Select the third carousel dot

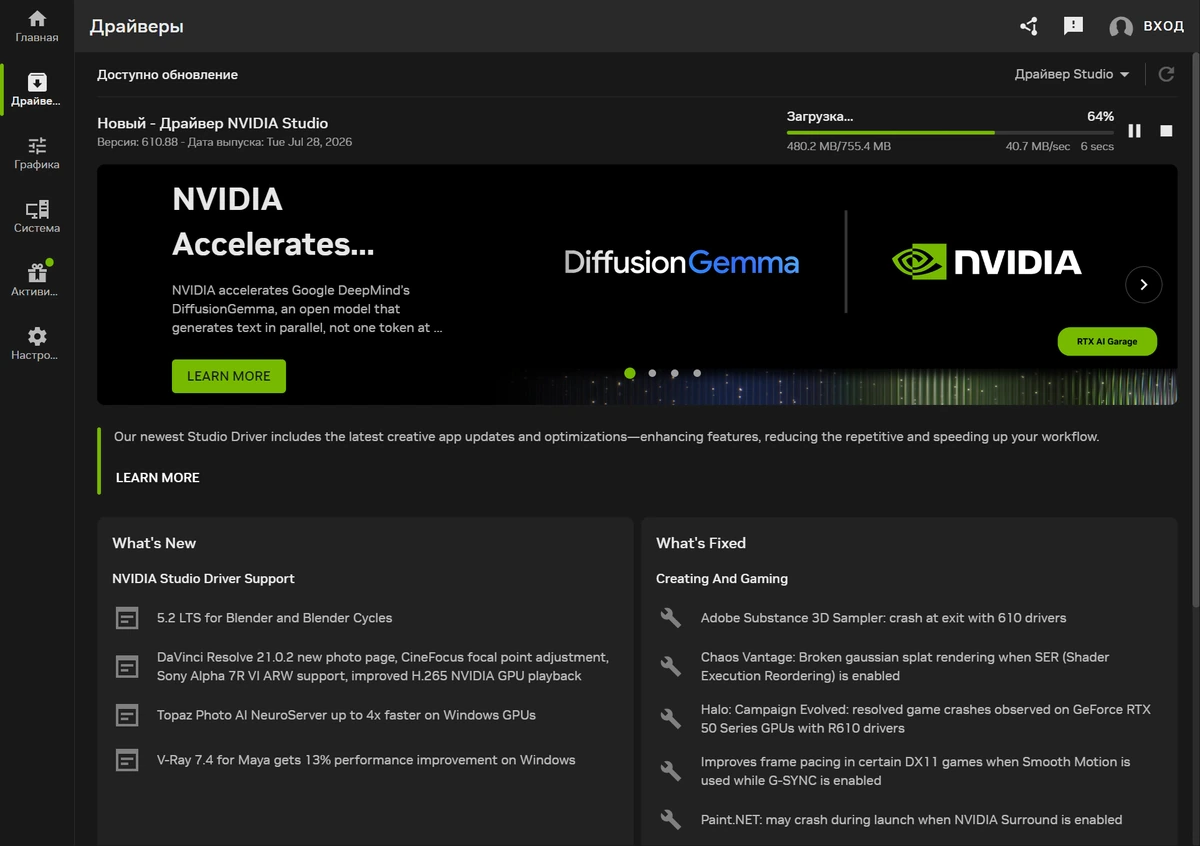(675, 373)
